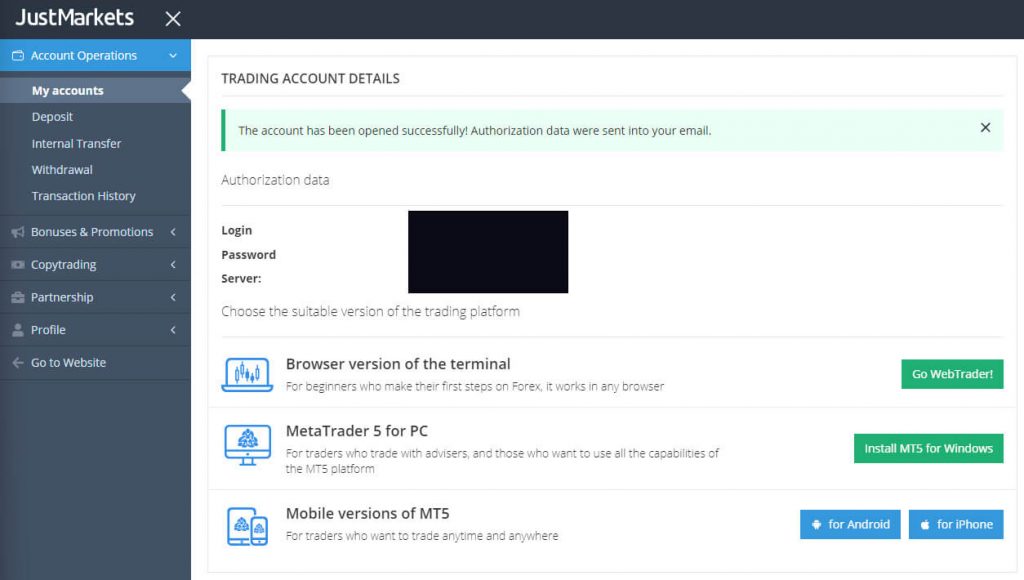The image size is (1024, 580).
Task: Click the browser terminal candlestick icon
Action: pyautogui.click(x=246, y=374)
